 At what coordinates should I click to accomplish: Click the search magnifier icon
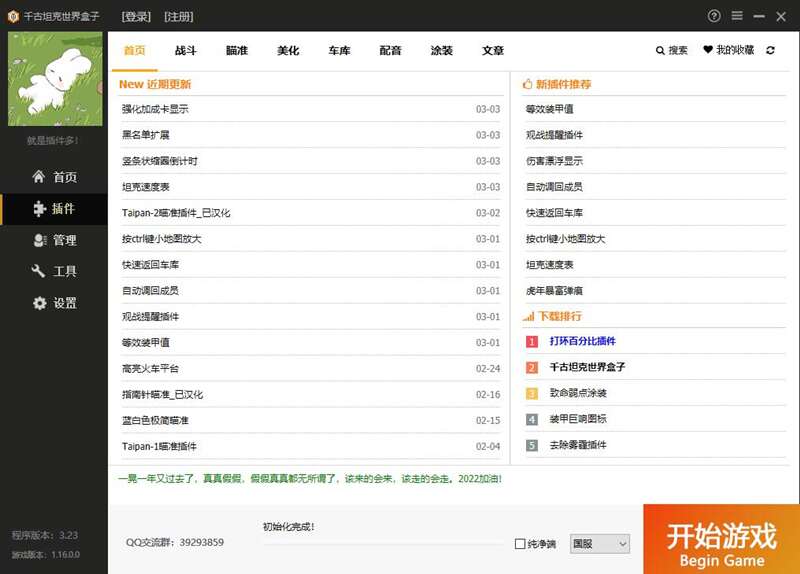tap(660, 51)
